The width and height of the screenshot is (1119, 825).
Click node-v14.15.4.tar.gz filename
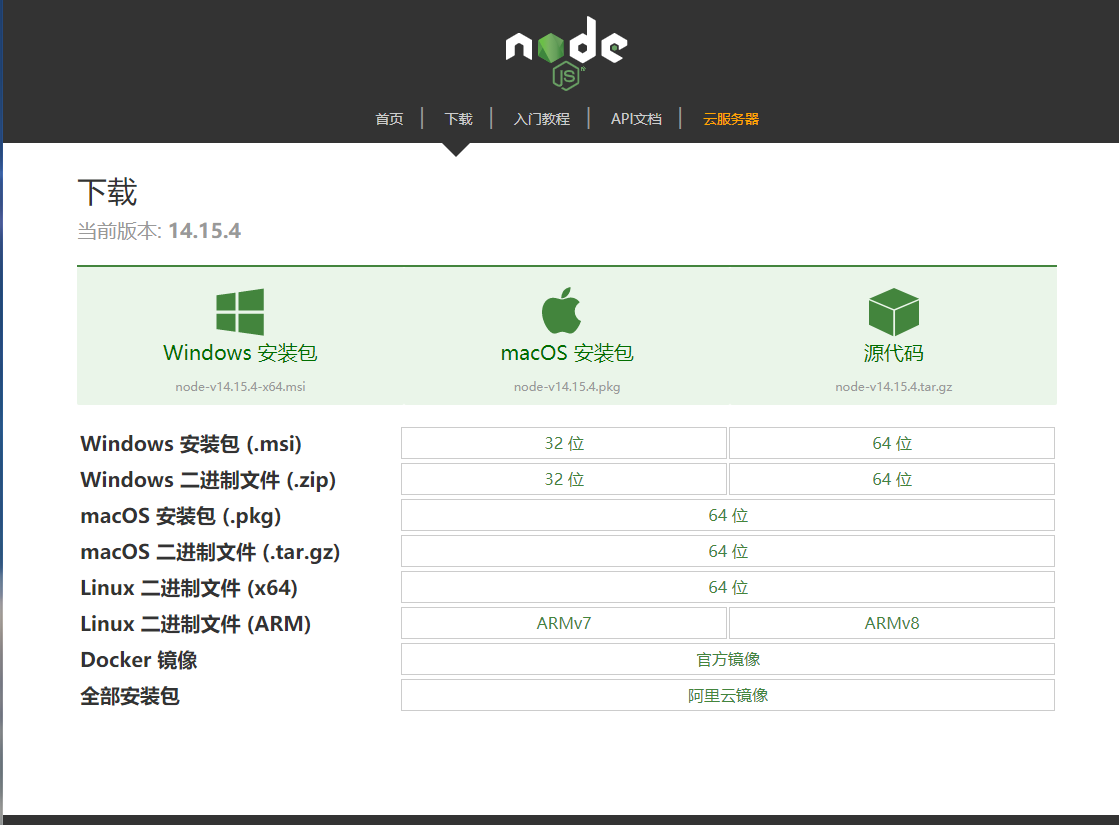coord(893,387)
